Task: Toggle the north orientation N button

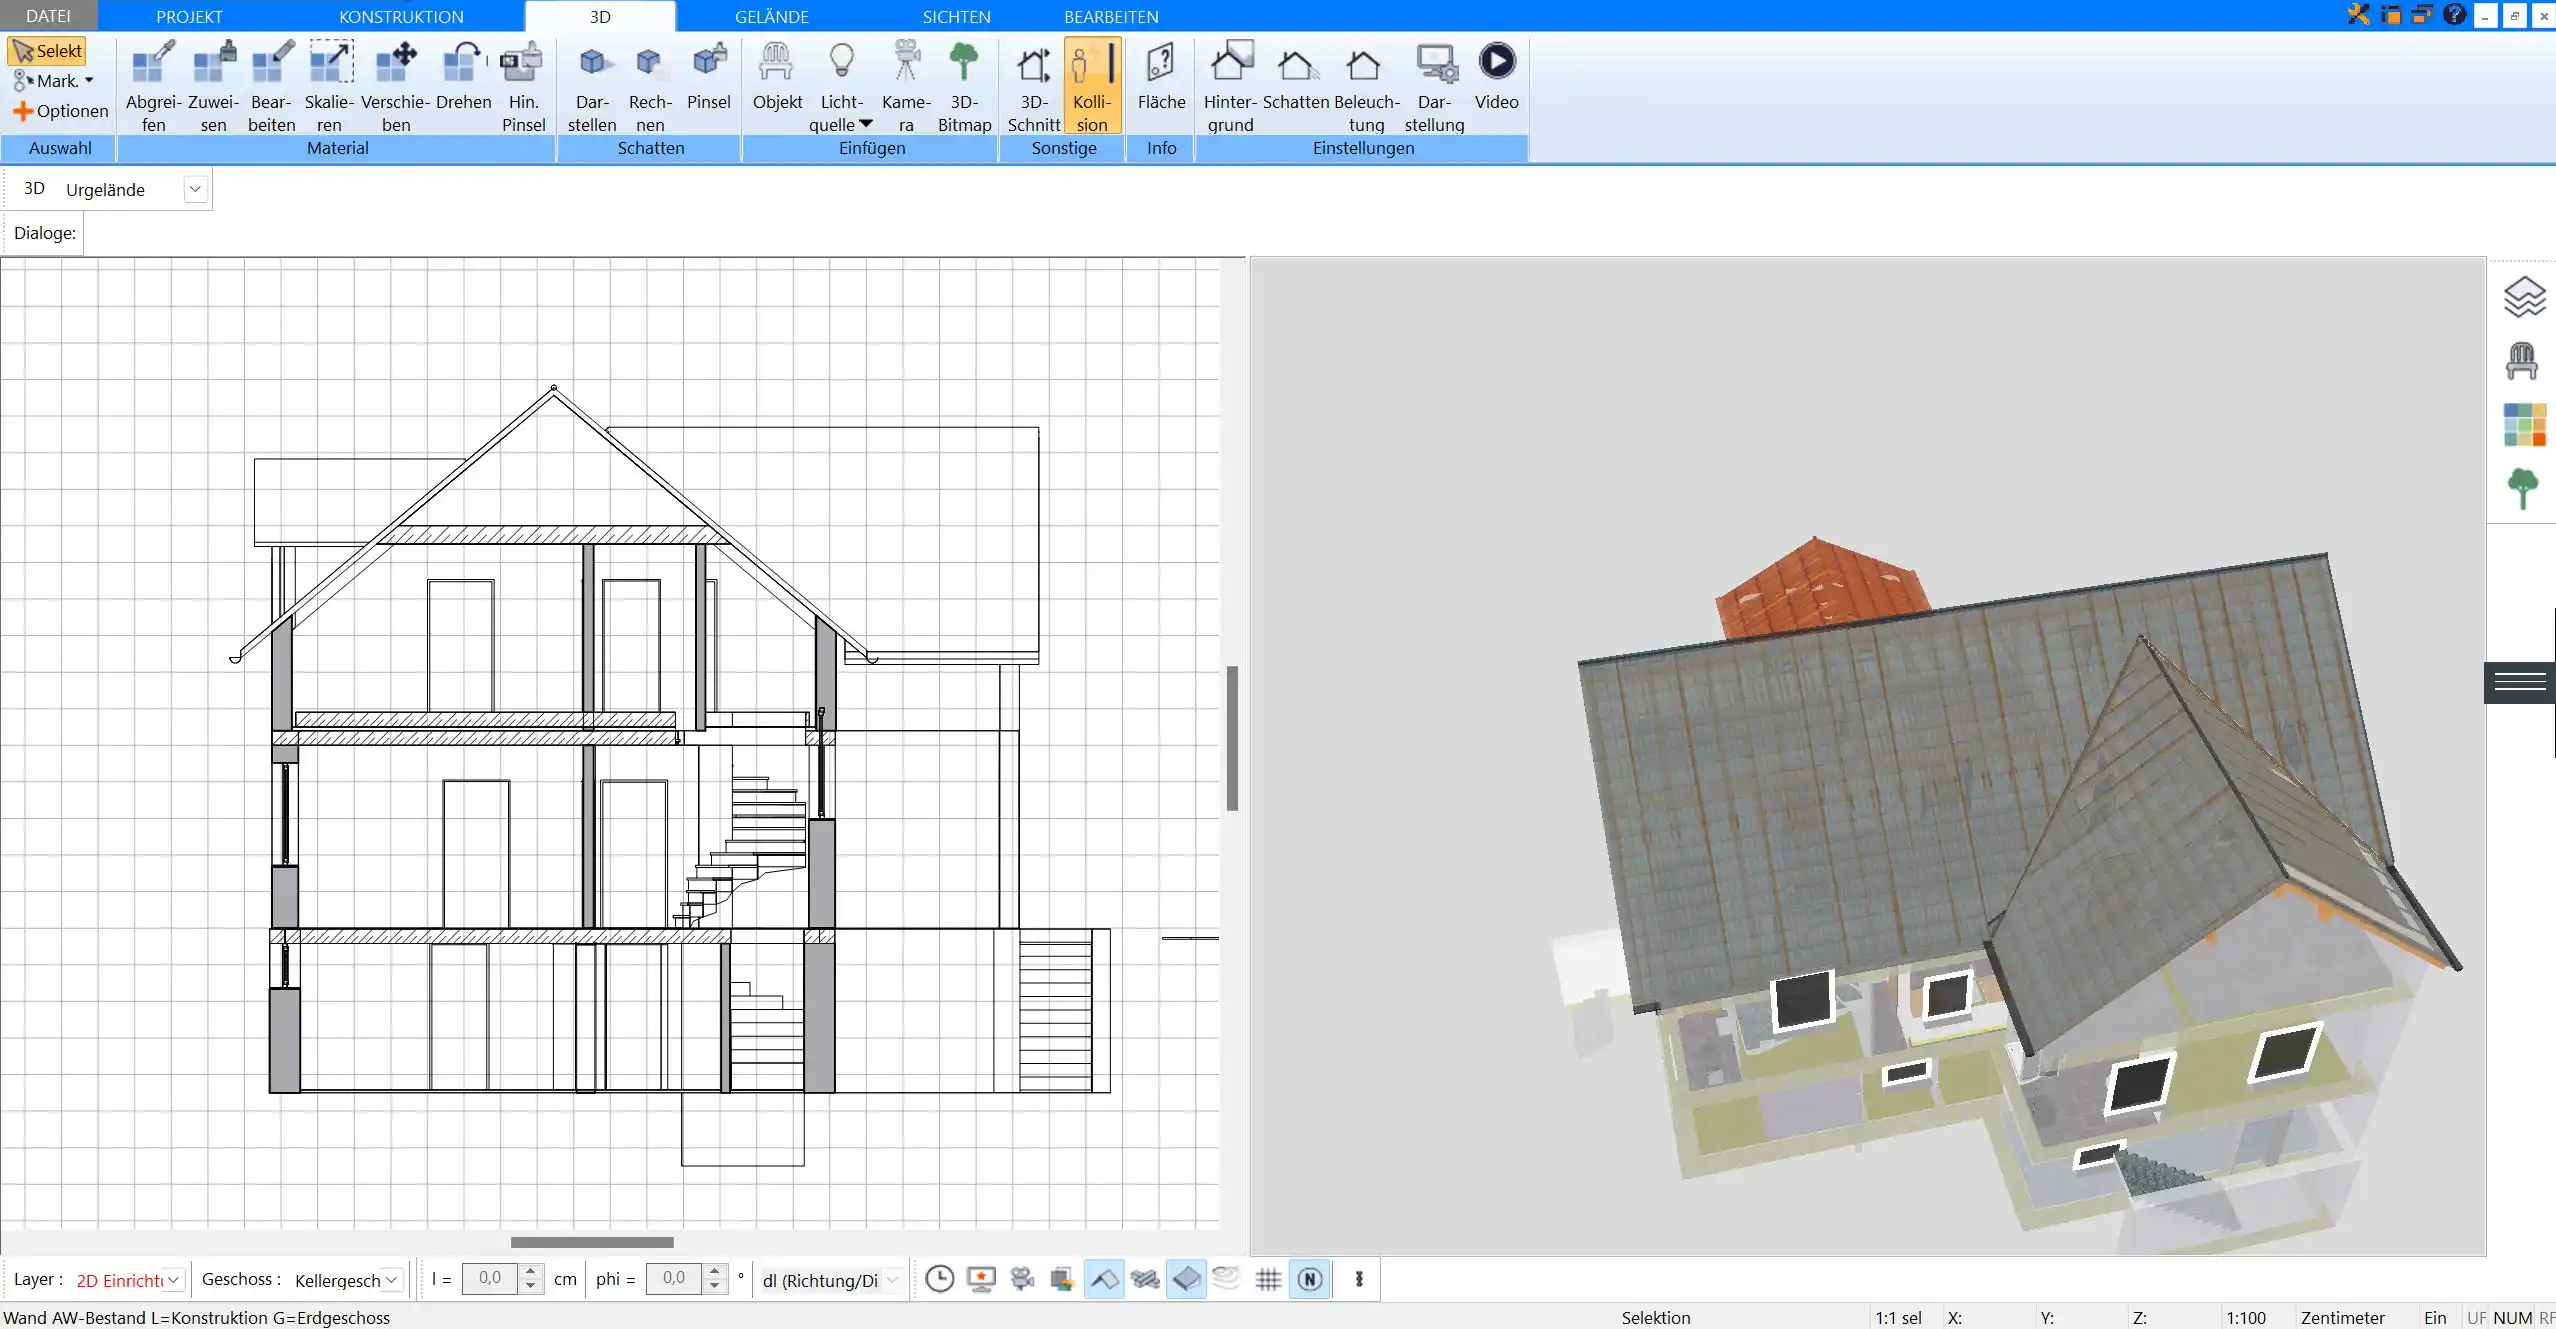Action: click(x=1310, y=1278)
